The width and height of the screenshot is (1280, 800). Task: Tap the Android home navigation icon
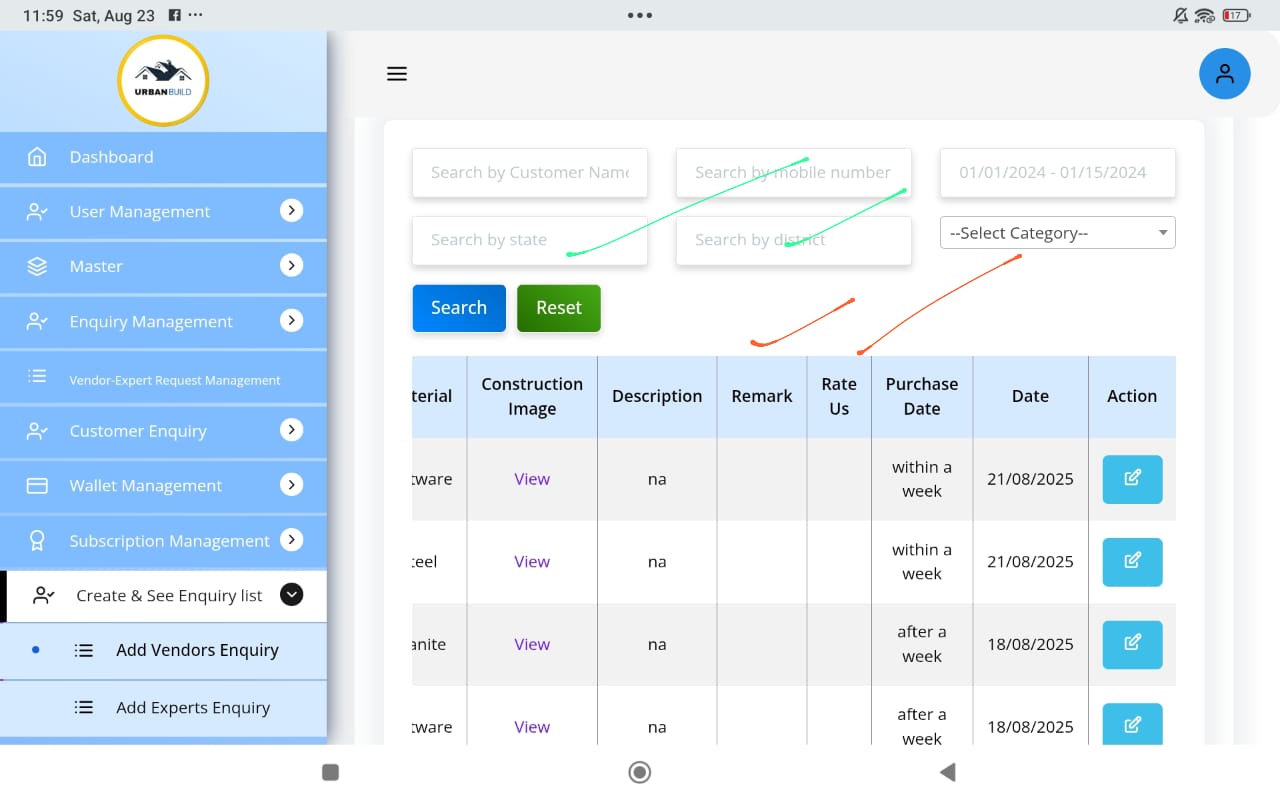coord(640,772)
